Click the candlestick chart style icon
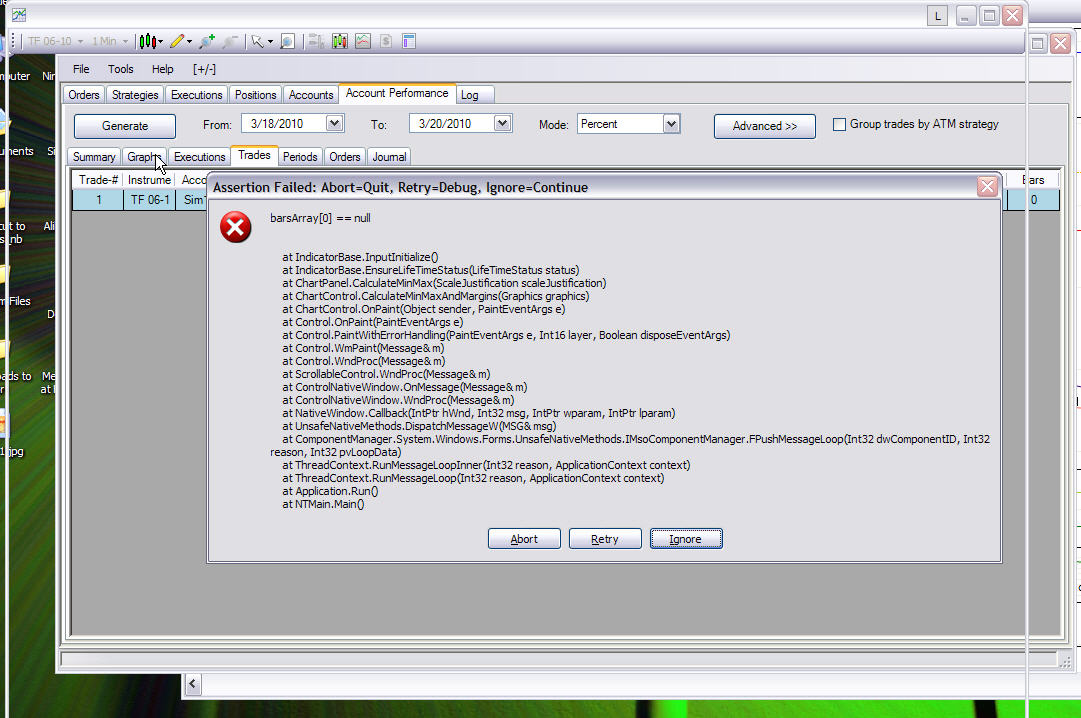1081x718 pixels. [x=147, y=41]
